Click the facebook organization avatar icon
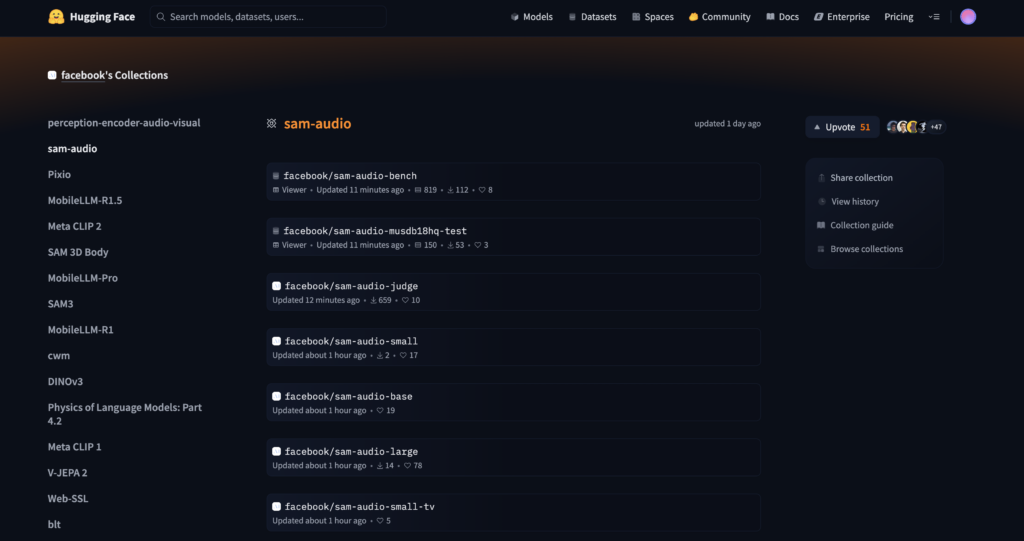This screenshot has height=541, width=1024. [52, 76]
